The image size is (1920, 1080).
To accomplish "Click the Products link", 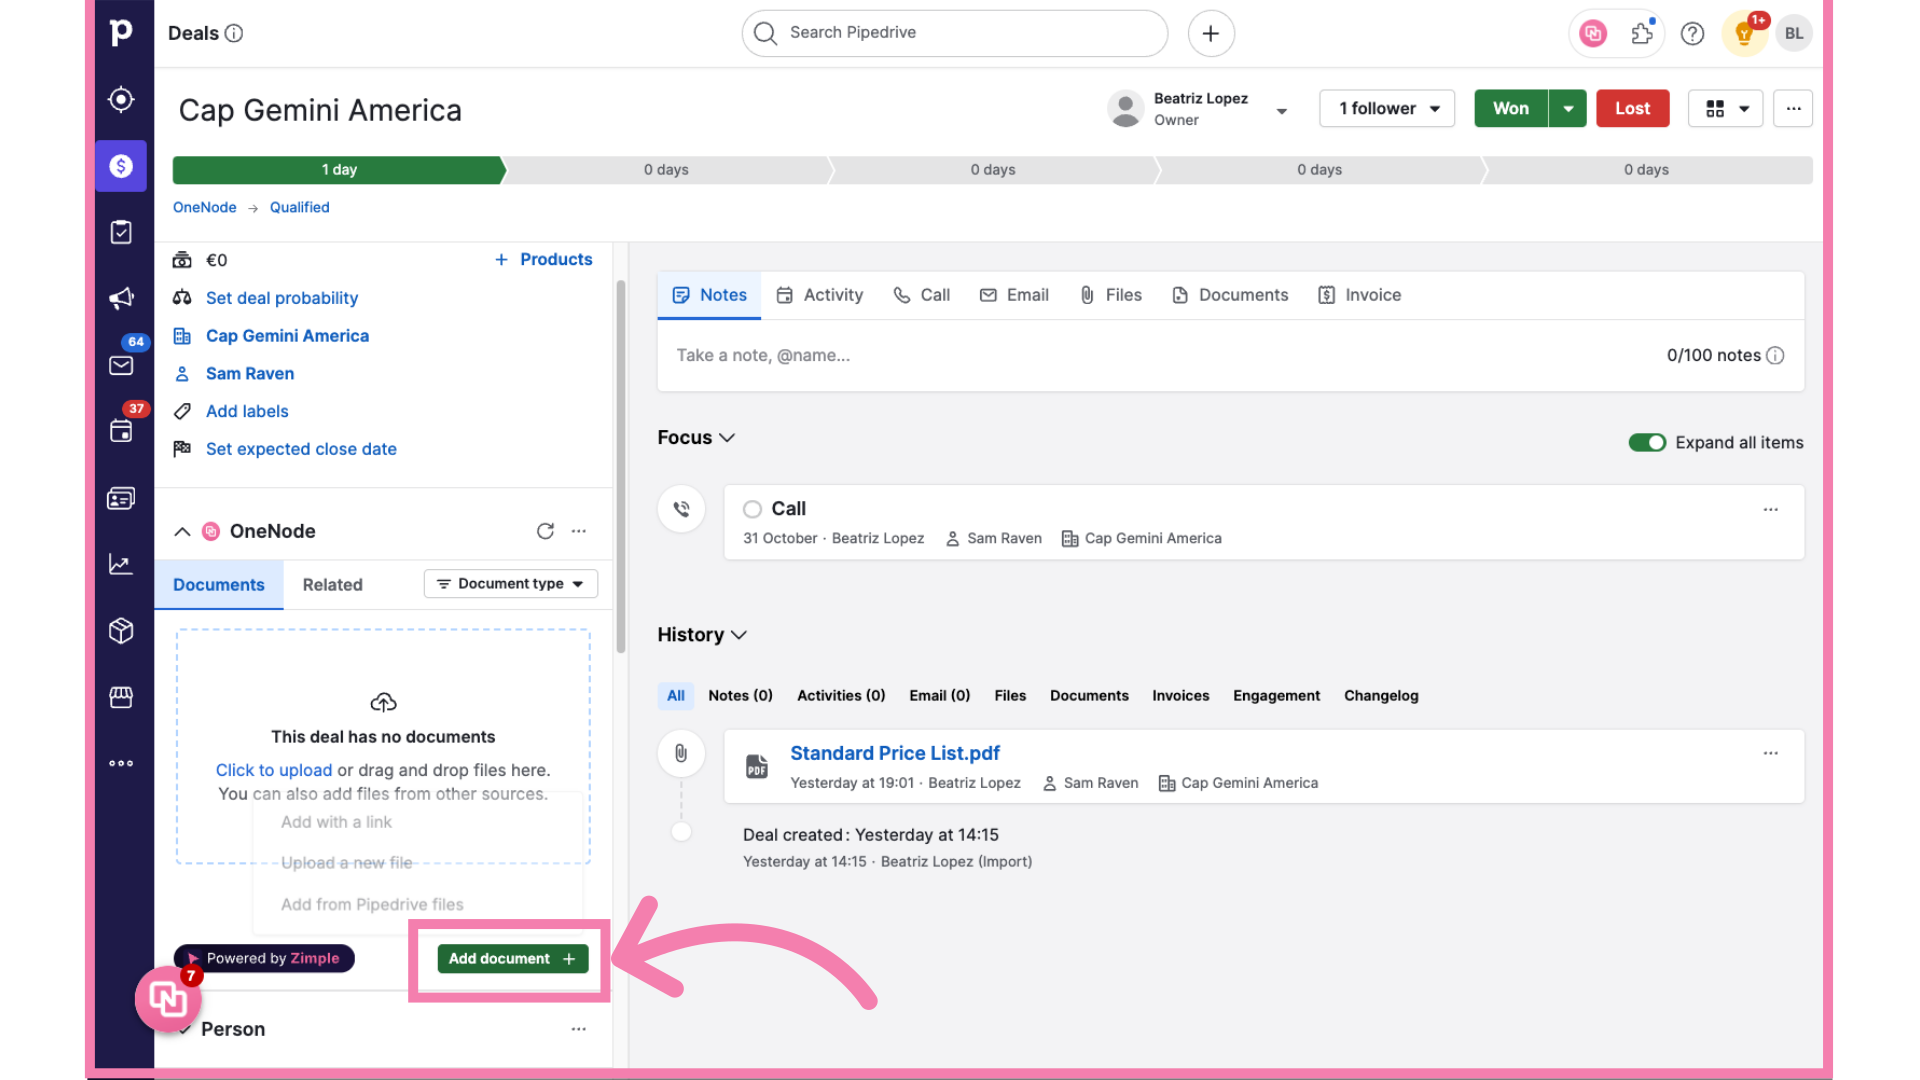I will [x=543, y=259].
